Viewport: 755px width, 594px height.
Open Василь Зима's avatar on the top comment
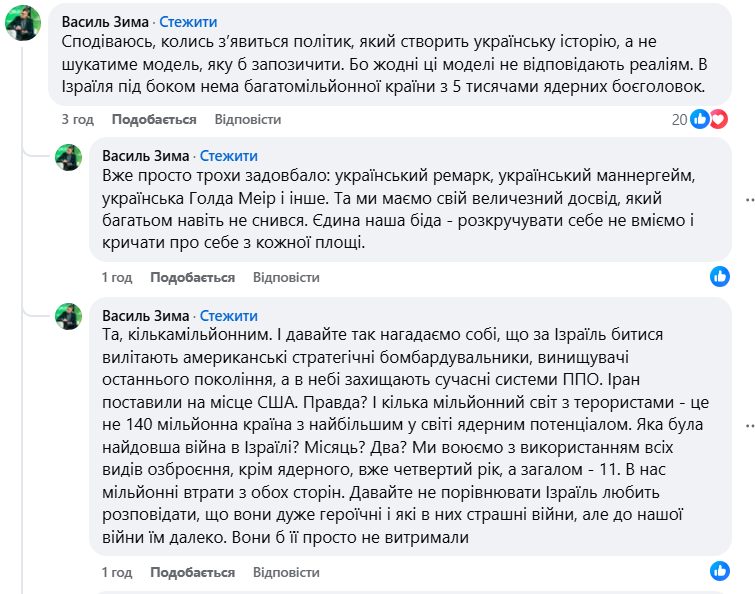(x=22, y=23)
